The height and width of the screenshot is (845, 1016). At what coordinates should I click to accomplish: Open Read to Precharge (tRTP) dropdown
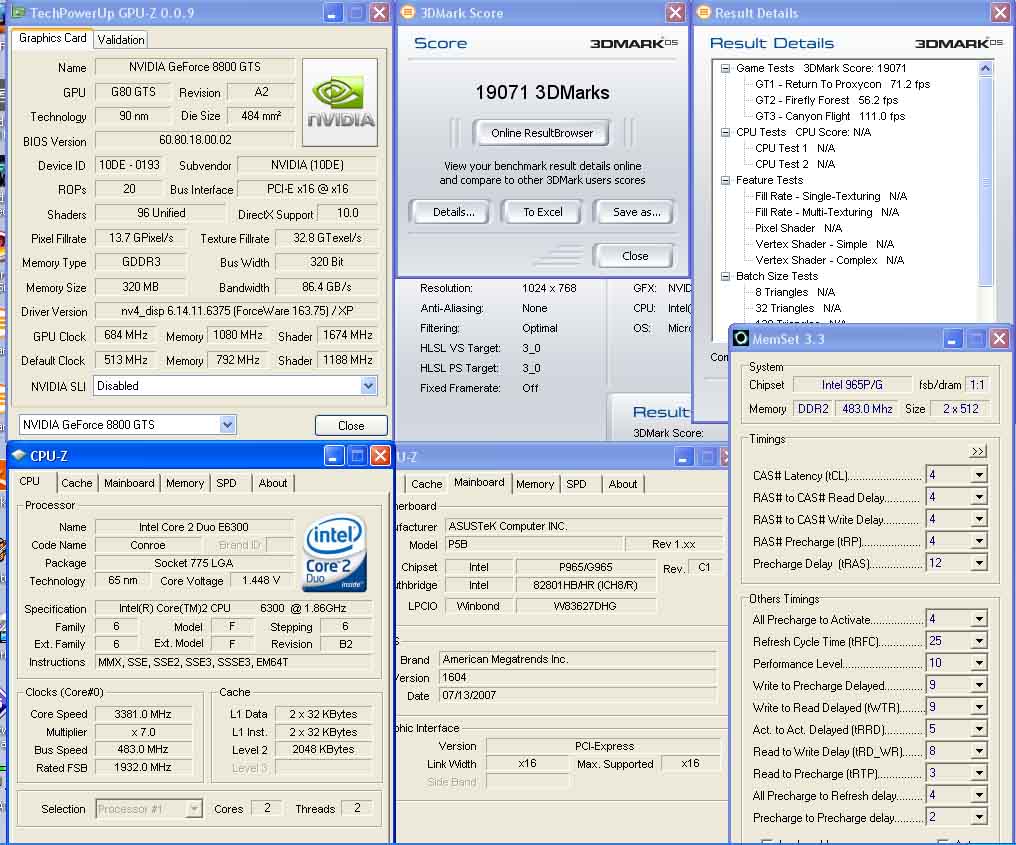[979, 773]
